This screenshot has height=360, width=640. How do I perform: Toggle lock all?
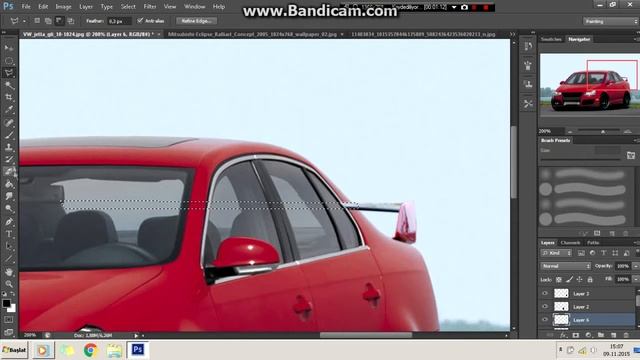590,280
